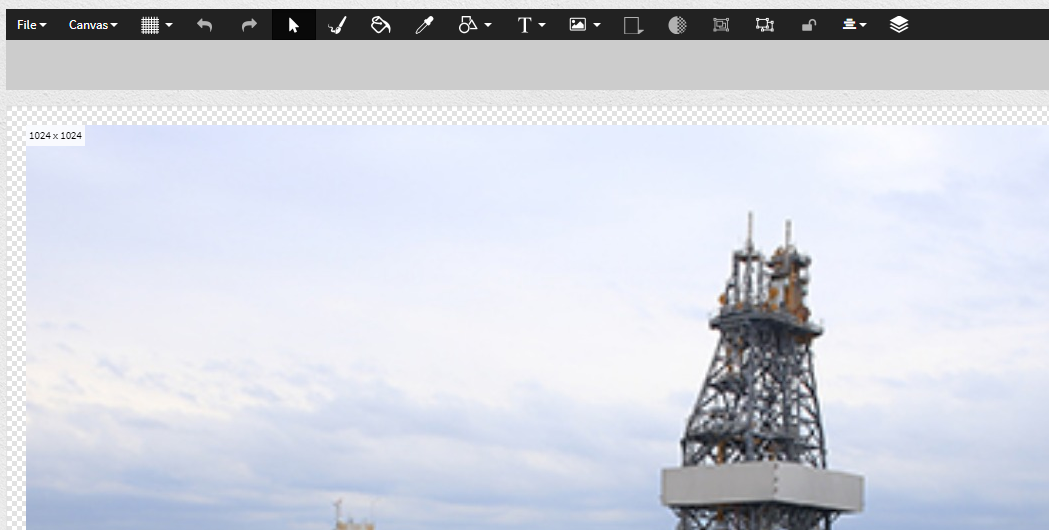Screen dimensions: 1049x530
Task: Click the canvas resize icon
Action: (634, 25)
